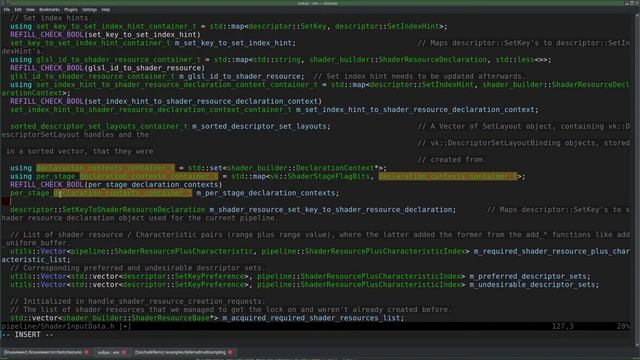
Task: Close the first tab ending in textures
Action: pos(87,352)
